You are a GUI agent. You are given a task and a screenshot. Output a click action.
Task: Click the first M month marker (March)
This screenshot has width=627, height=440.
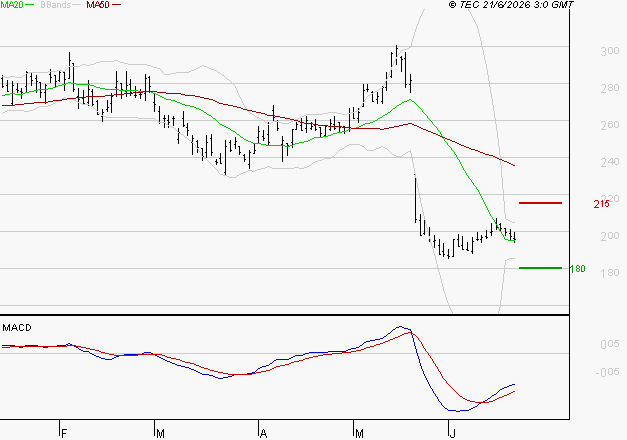click(x=160, y=434)
